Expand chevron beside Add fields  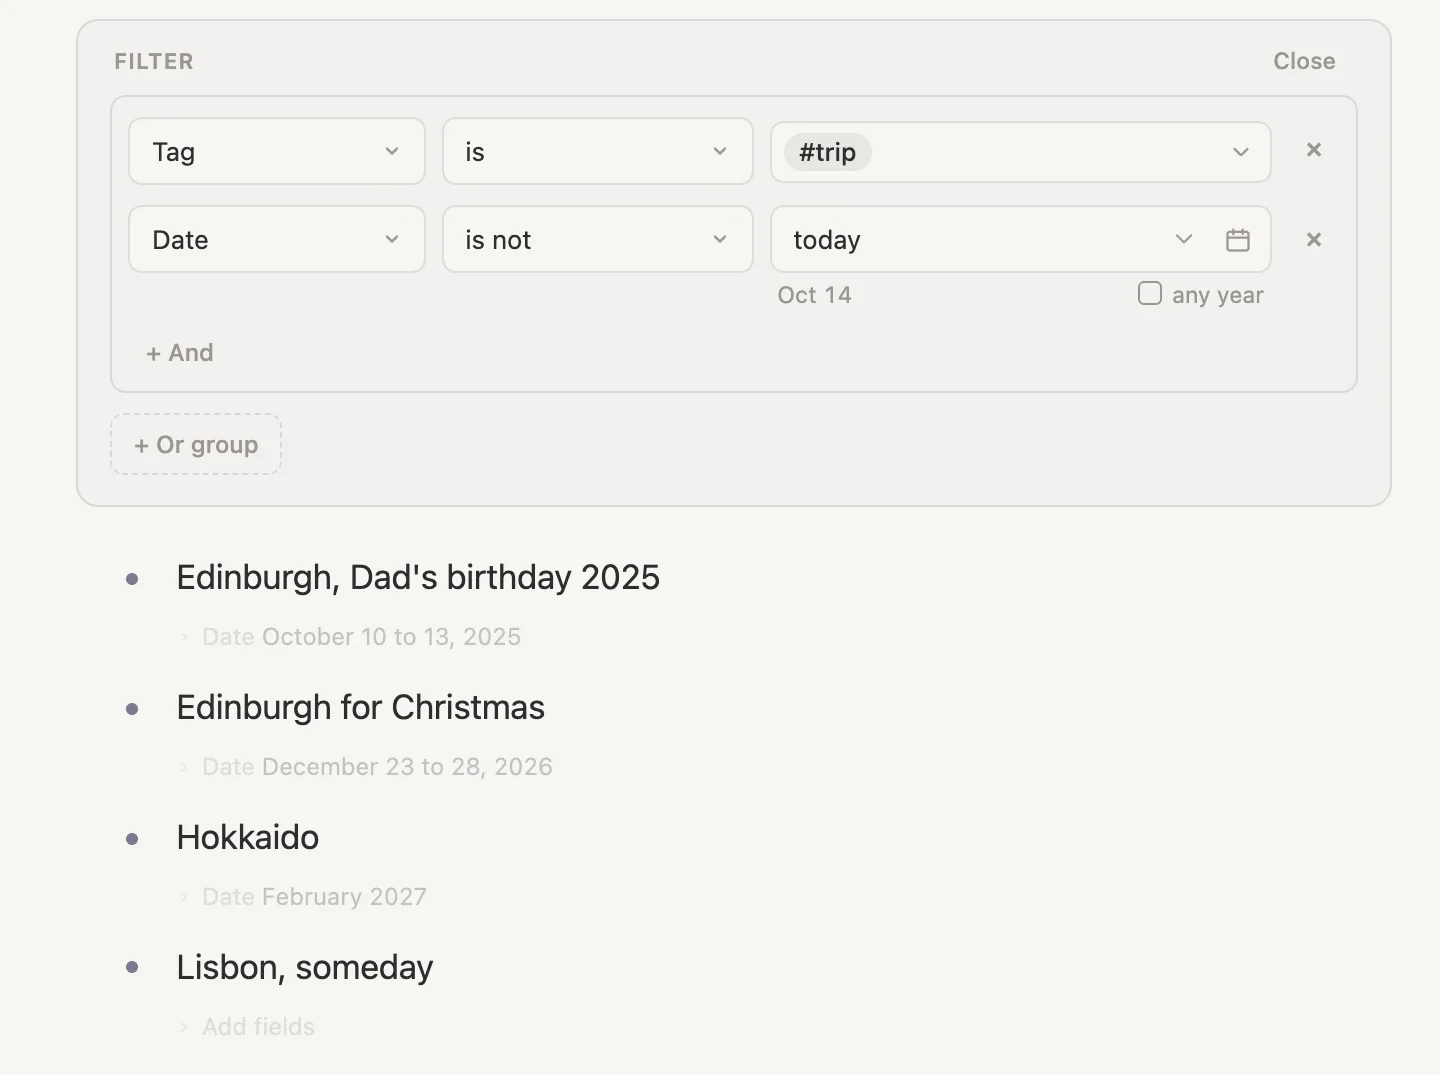pos(184,1027)
